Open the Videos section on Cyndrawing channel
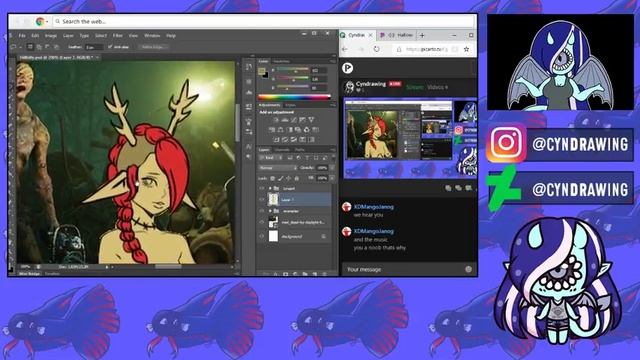640x360 pixels. point(438,87)
